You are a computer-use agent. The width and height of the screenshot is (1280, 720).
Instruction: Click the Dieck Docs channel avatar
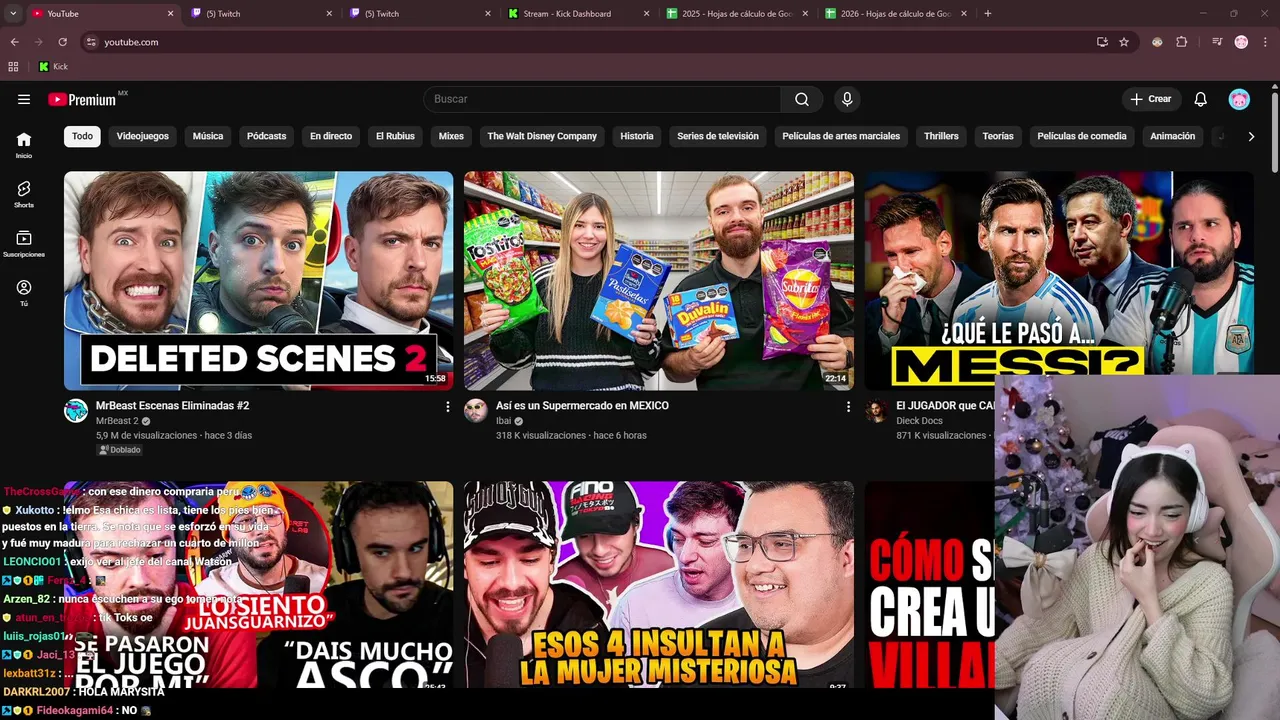877,411
